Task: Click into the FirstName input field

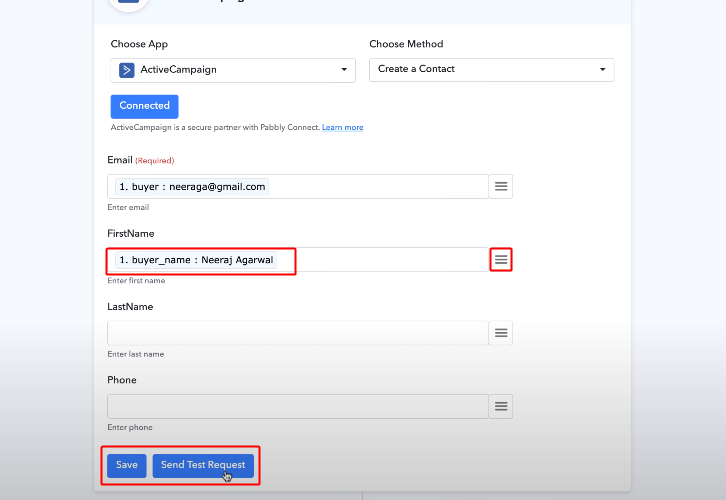Action: click(298, 260)
